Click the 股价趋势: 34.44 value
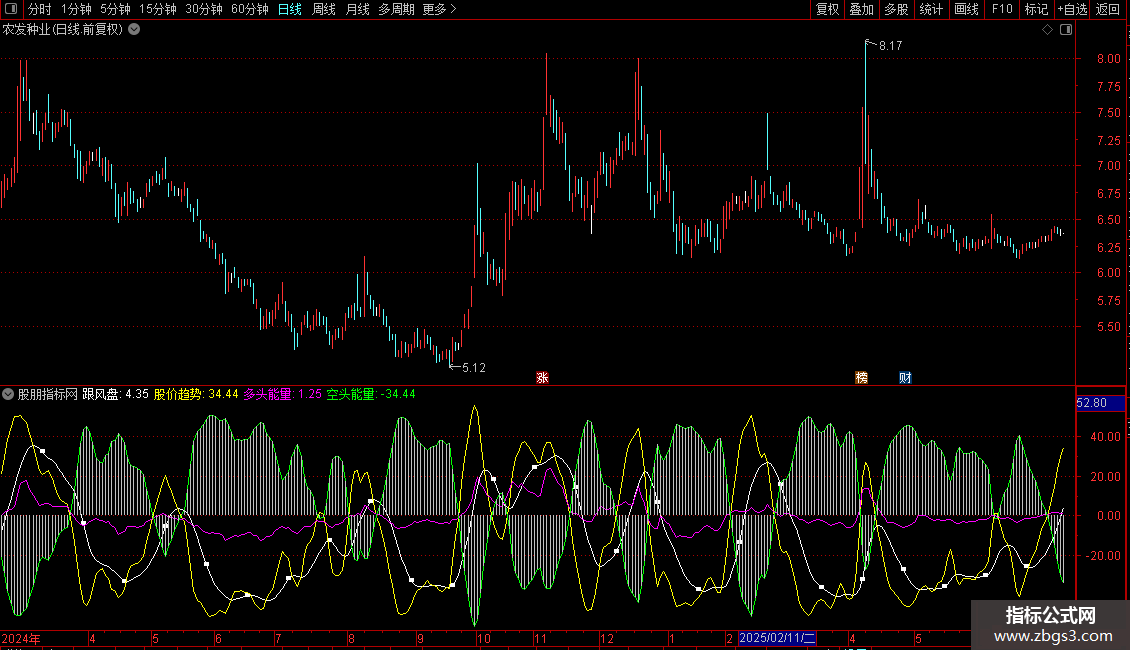 [196, 394]
